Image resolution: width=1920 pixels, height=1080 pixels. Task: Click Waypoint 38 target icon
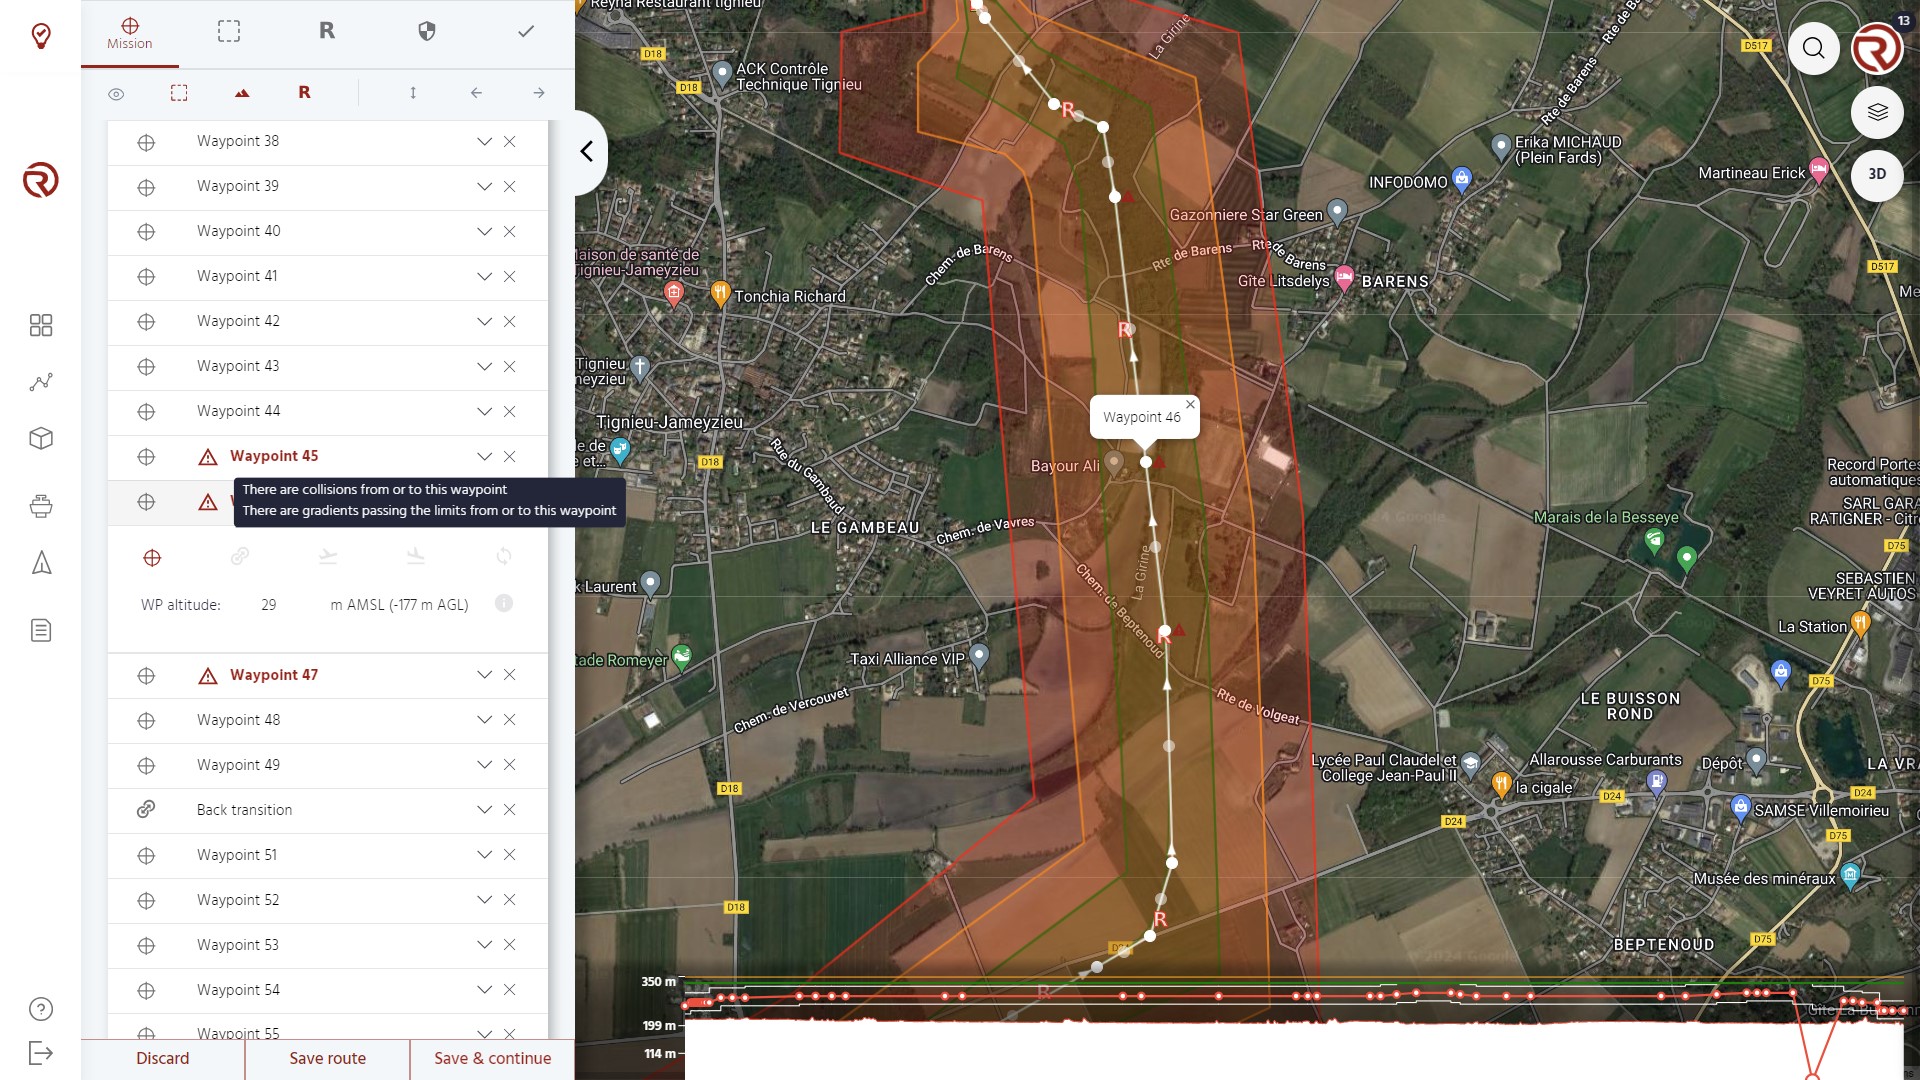146,142
